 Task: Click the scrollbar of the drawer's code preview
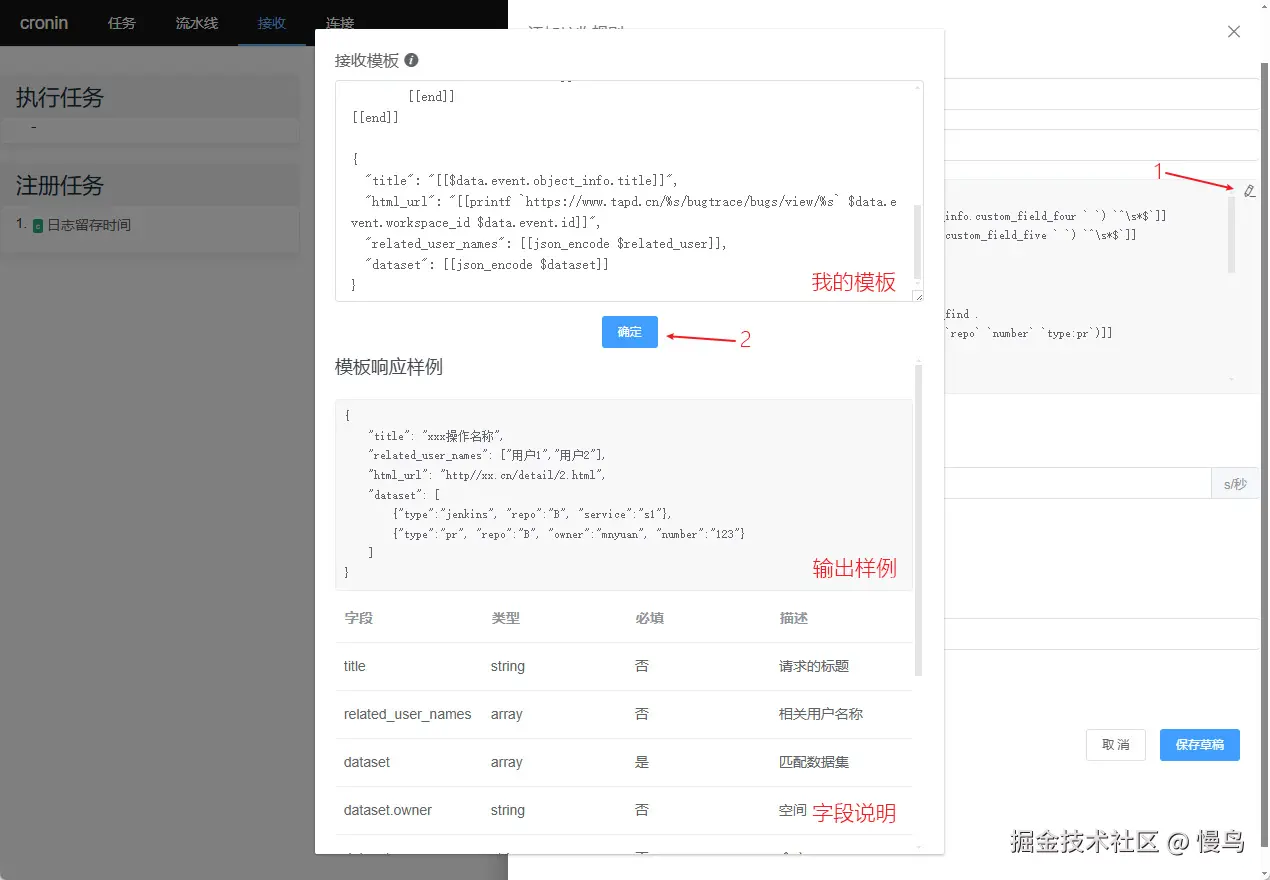pyautogui.click(x=1232, y=234)
